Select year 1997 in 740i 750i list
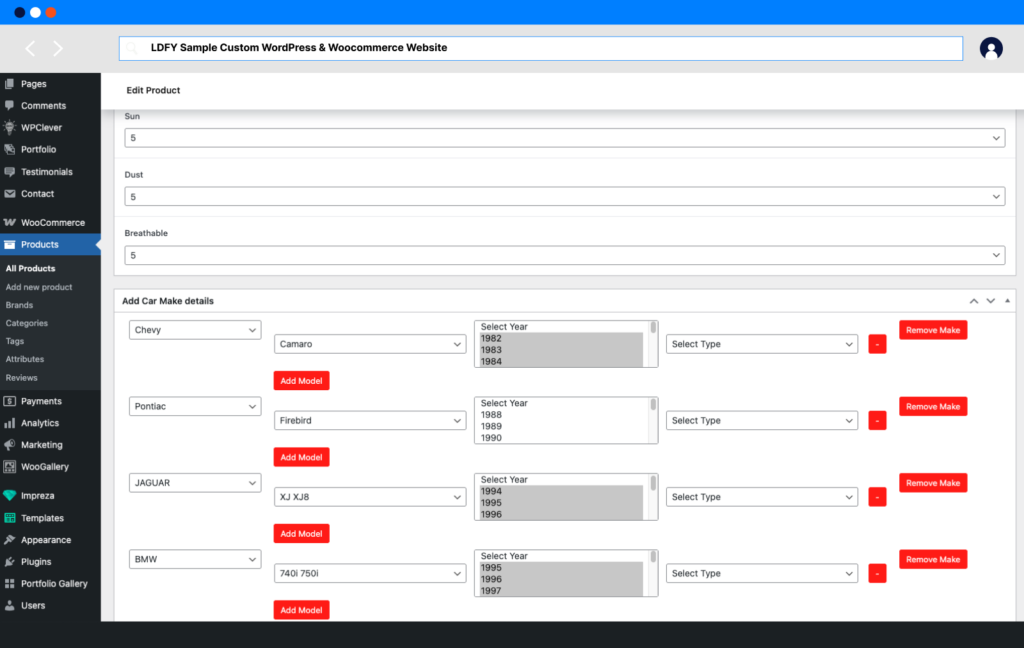Screen dimensions: 1024x648 click(x=562, y=591)
